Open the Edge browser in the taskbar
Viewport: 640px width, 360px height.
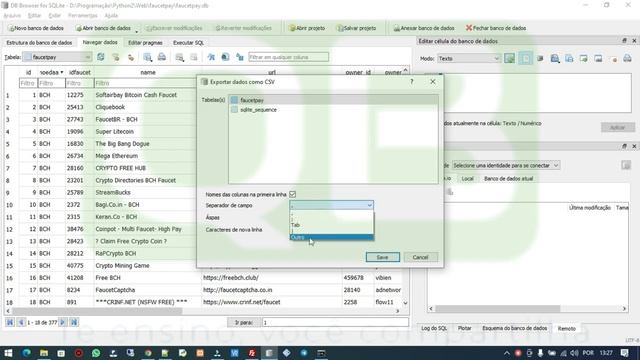[27, 353]
